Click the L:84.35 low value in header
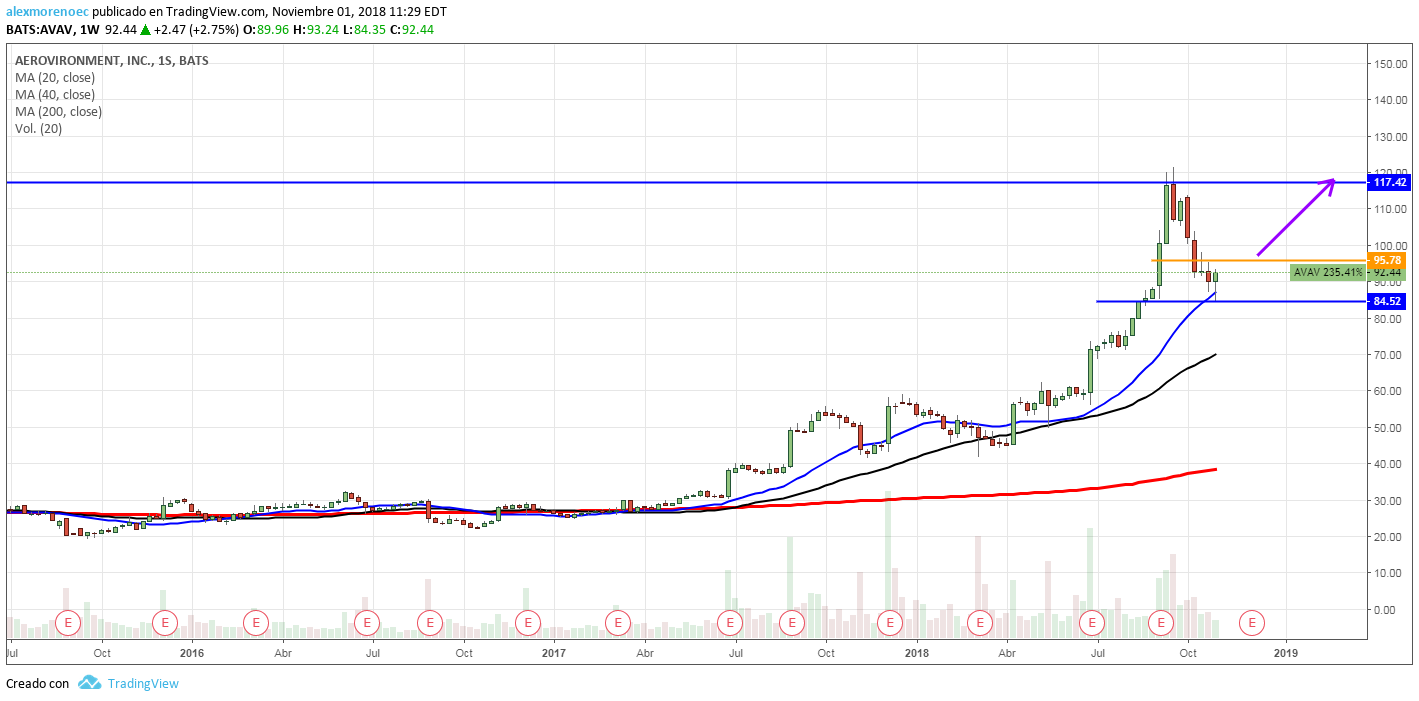This screenshot has width=1419, height=701. click(x=367, y=30)
